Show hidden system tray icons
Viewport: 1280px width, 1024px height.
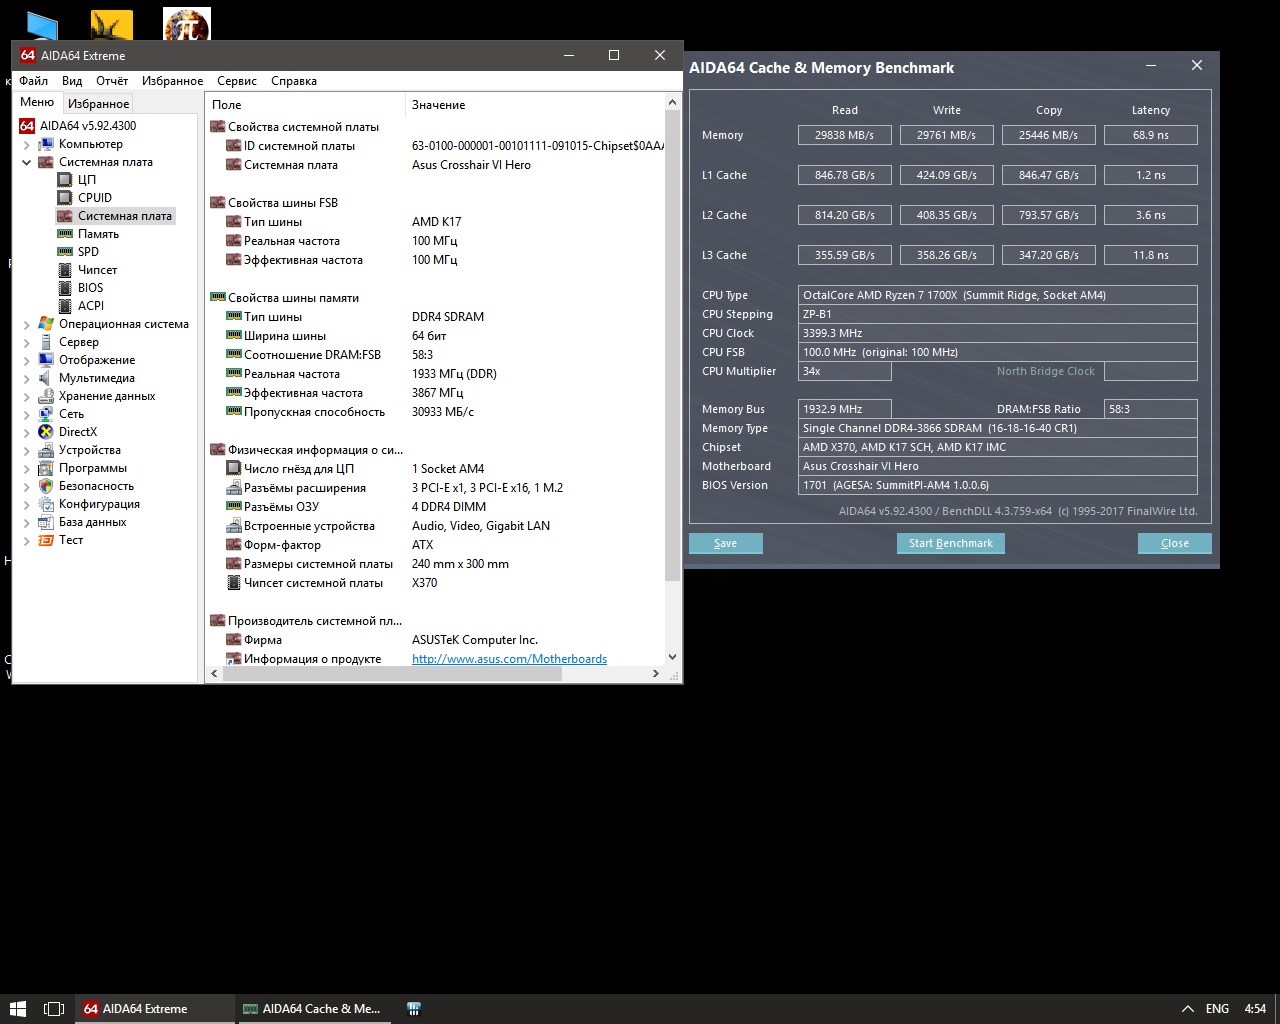1187,1008
